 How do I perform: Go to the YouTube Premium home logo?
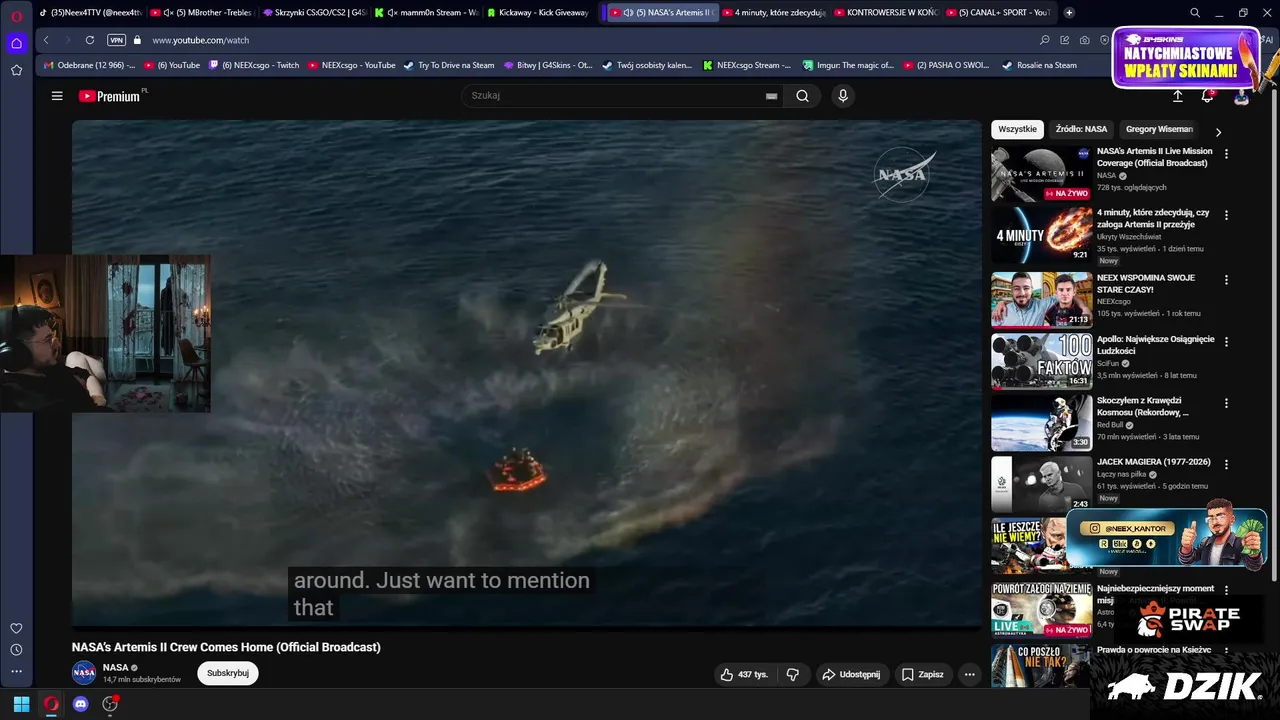tap(112, 96)
